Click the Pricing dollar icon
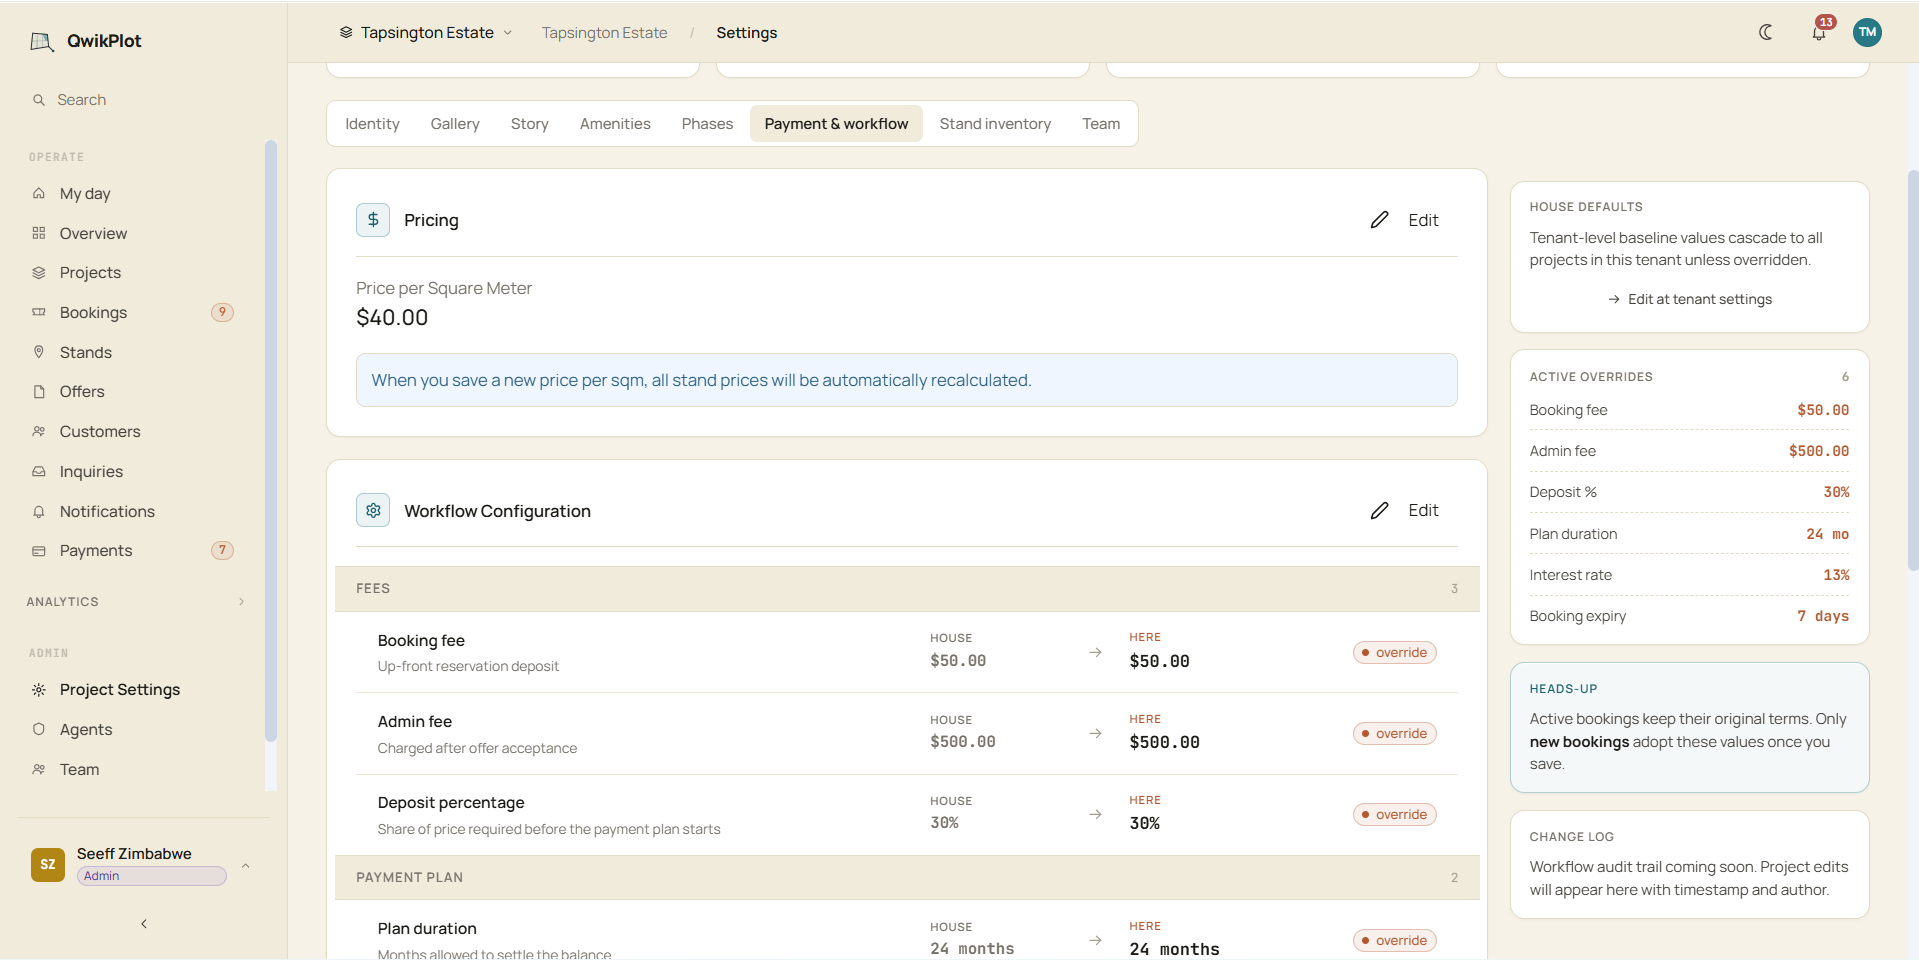 [x=373, y=220]
